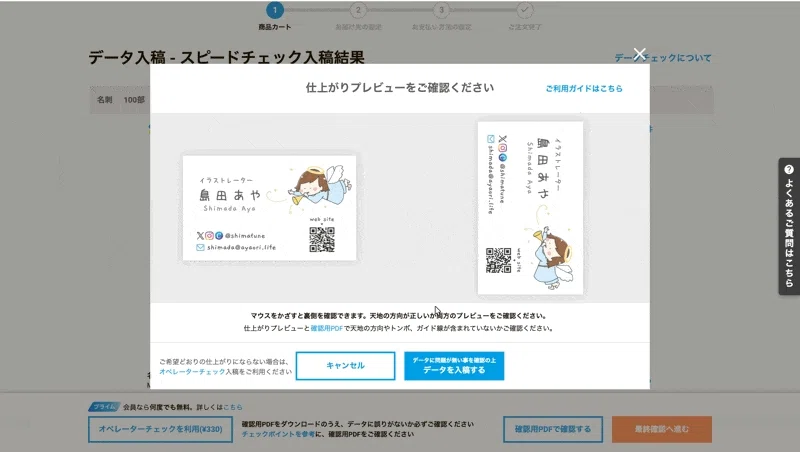Click step 3 circle in progress bar
The width and height of the screenshot is (800, 452).
(441, 10)
